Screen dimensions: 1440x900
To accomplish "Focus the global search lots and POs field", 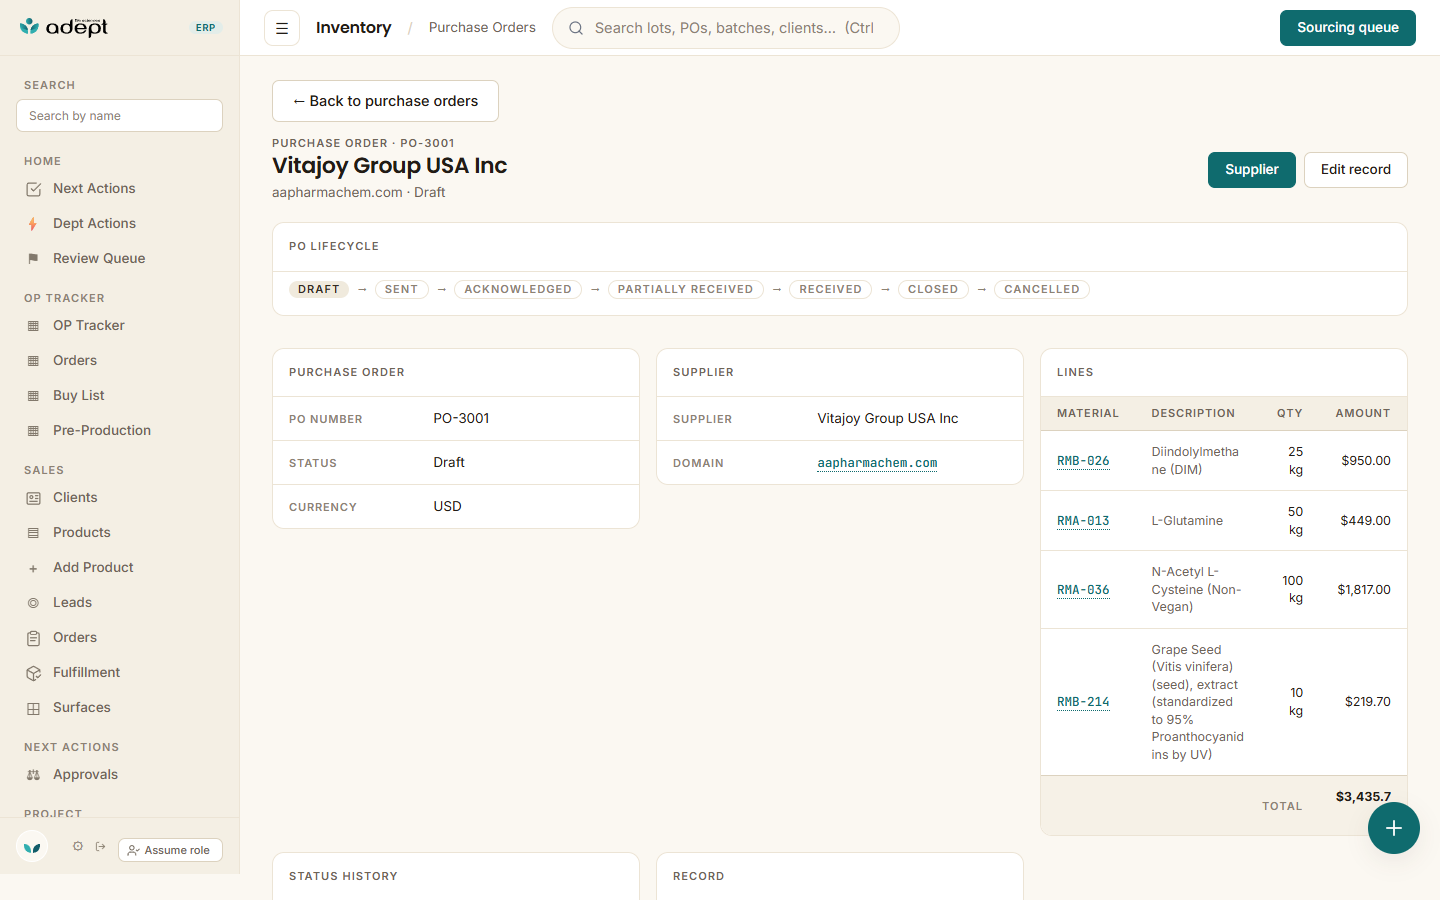I will pyautogui.click(x=726, y=28).
